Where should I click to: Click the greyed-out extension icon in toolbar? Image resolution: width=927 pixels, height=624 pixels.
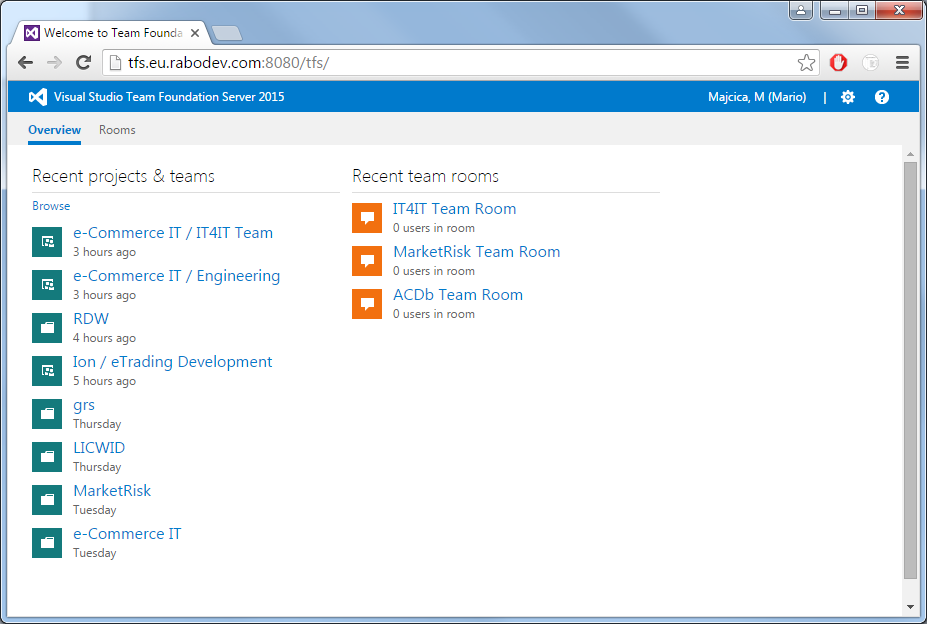pos(870,63)
